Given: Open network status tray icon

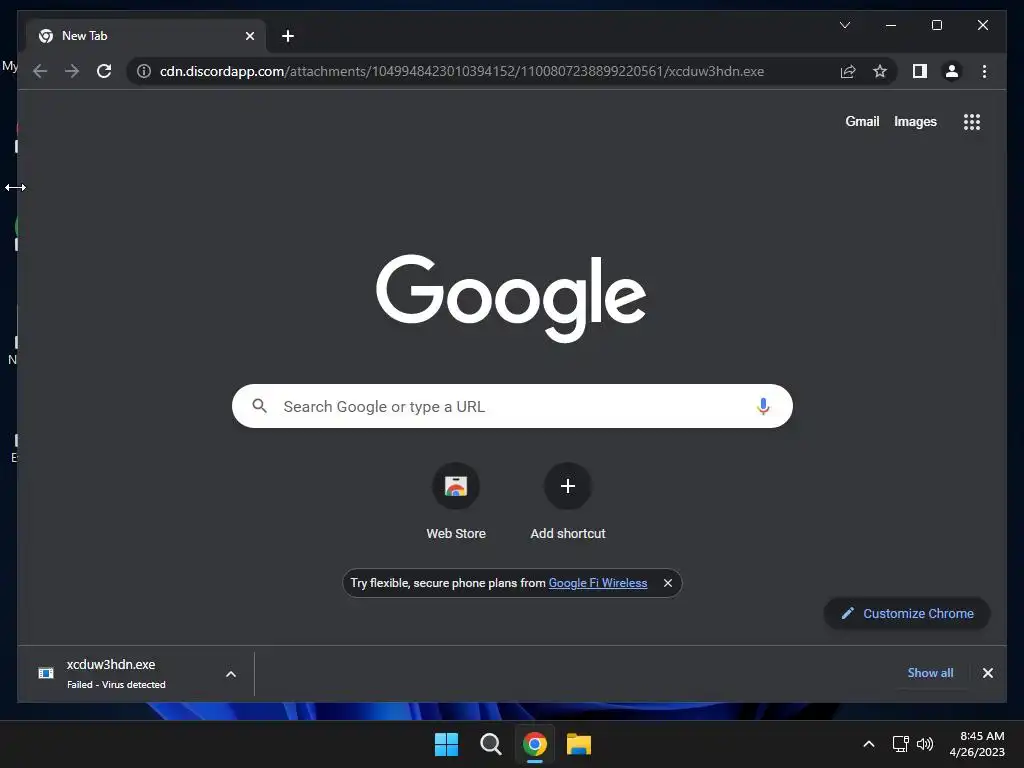Looking at the screenshot, I should coord(901,744).
